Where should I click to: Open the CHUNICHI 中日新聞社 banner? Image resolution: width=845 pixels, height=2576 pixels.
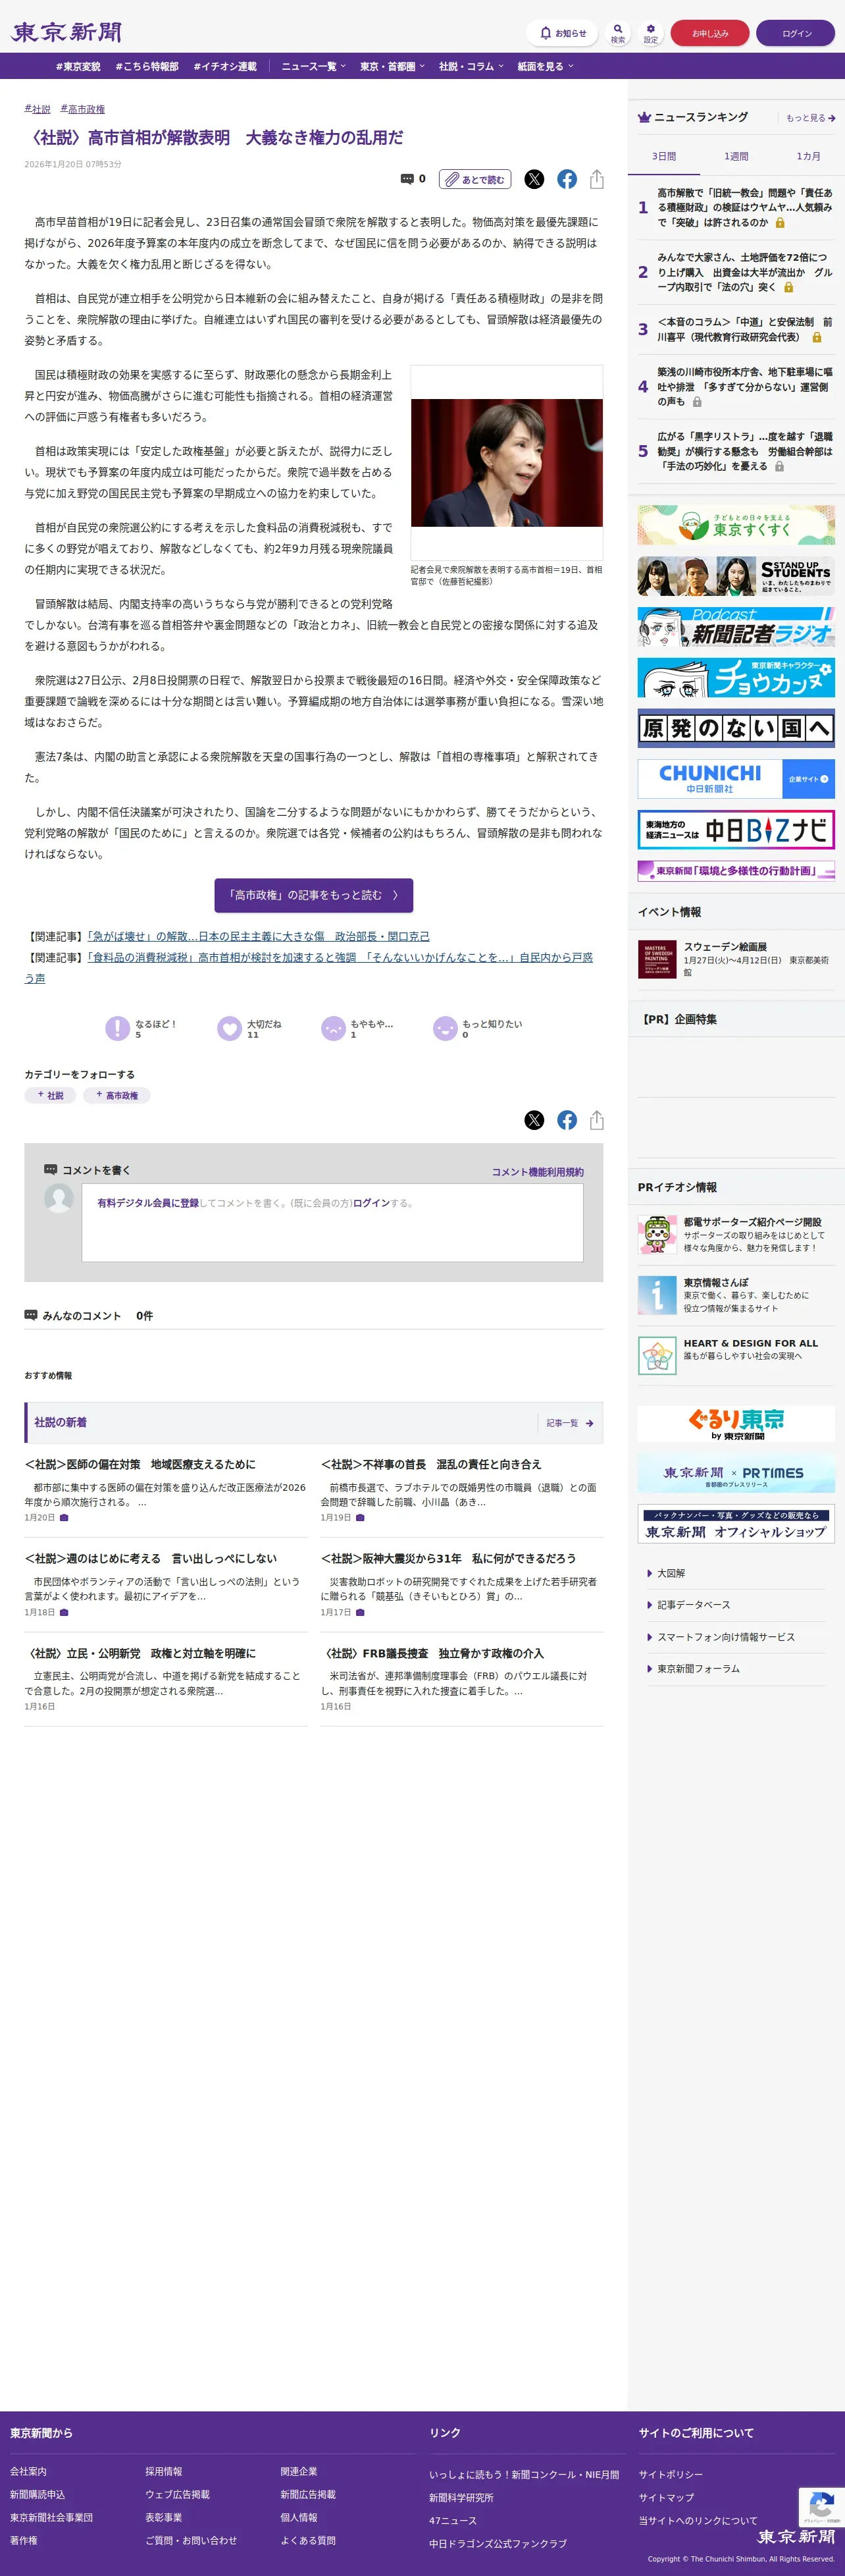pos(736,779)
